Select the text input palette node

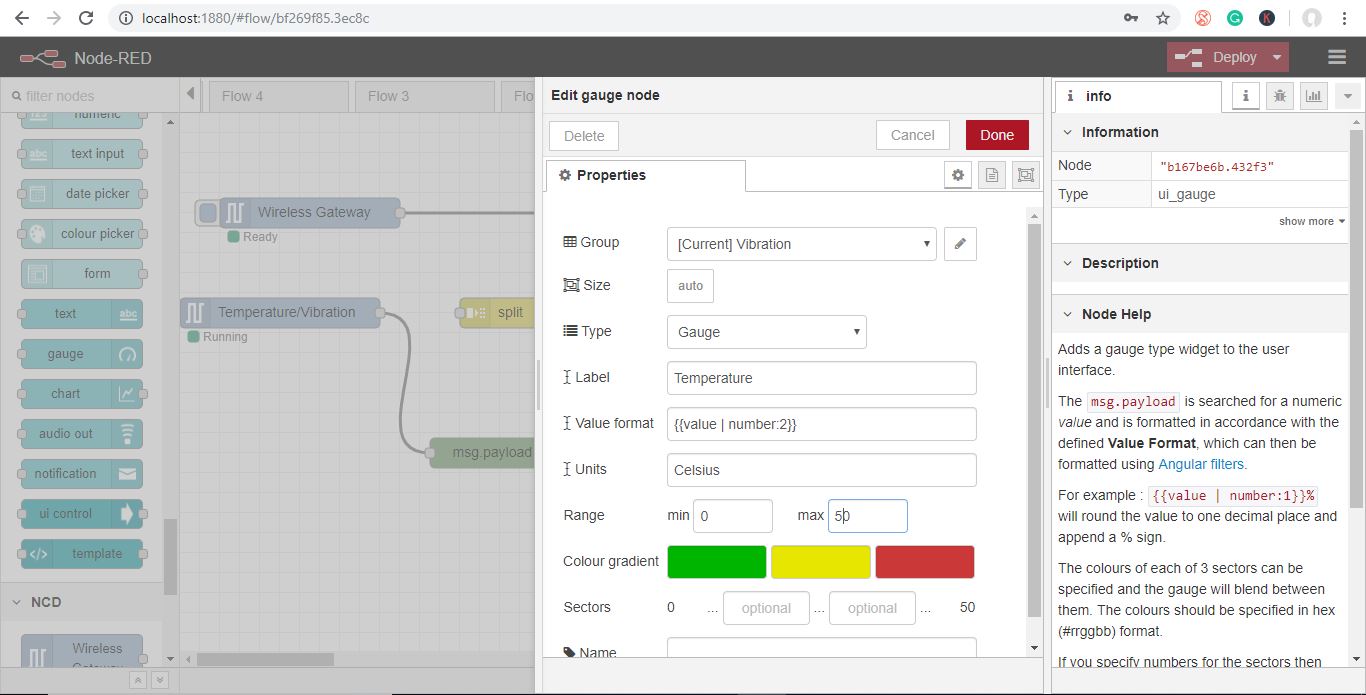tap(82, 154)
